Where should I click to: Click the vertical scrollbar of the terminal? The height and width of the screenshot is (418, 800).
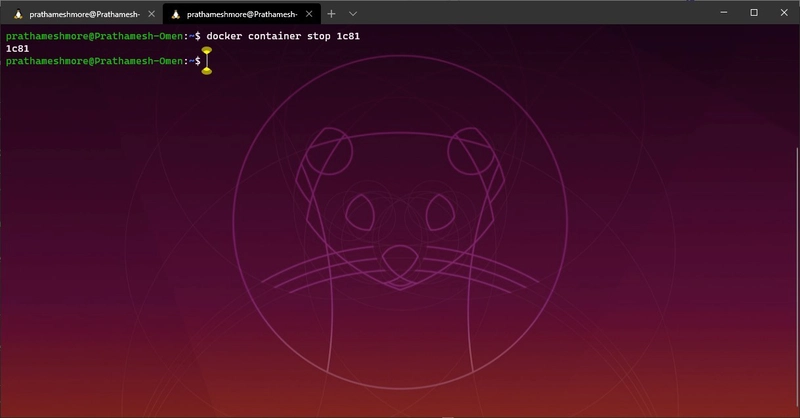(797, 276)
